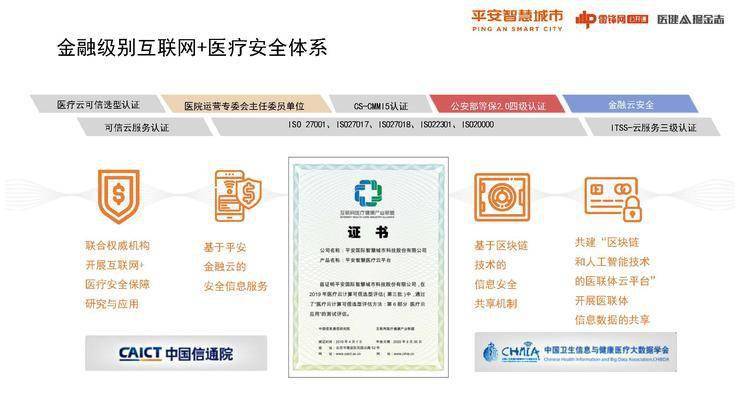740x416 pixels.
Task: Click the text 医疗安全保障
Action: point(118,284)
